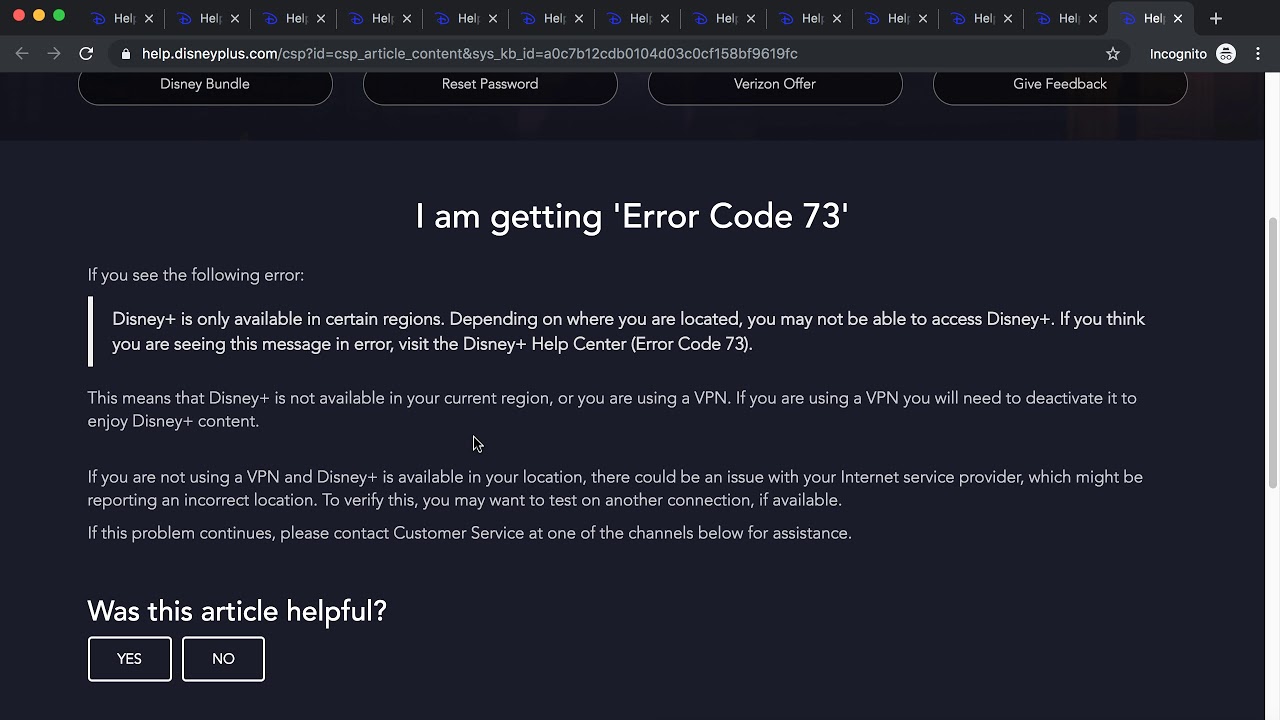This screenshot has width=1280, height=720.
Task: Open the Chrome three-dot menu
Action: coord(1258,53)
